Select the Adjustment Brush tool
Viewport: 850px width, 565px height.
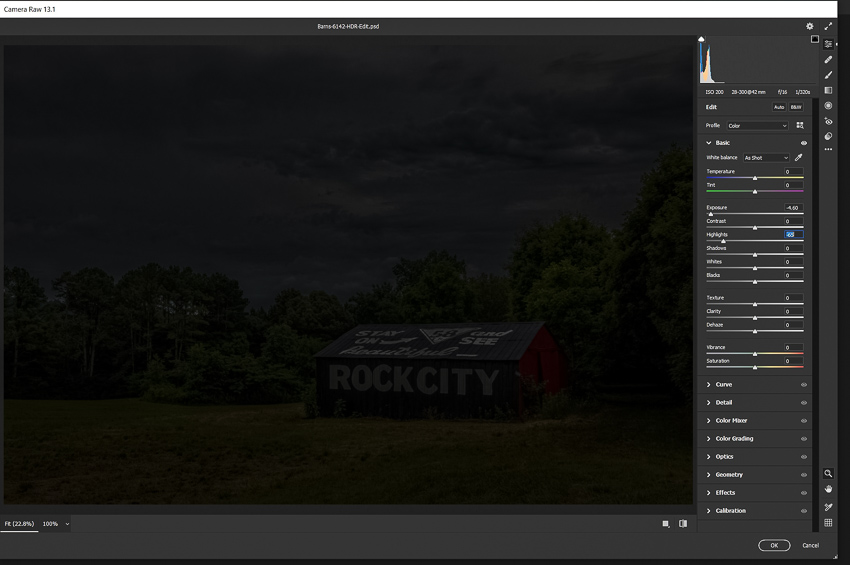(x=828, y=75)
